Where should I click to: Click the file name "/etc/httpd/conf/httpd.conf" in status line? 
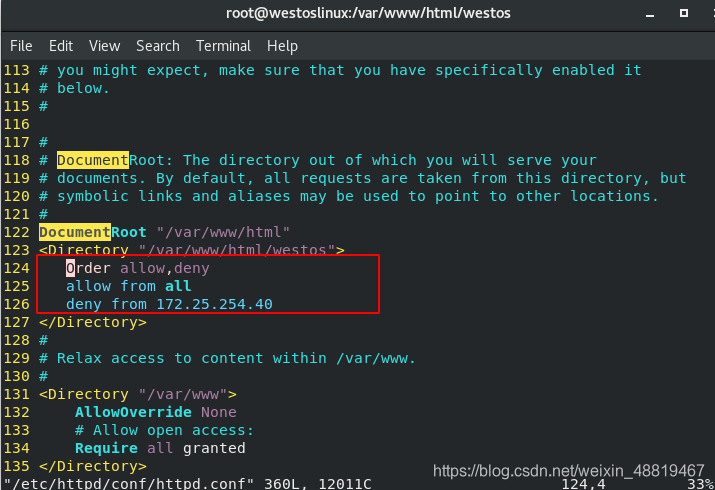129,484
